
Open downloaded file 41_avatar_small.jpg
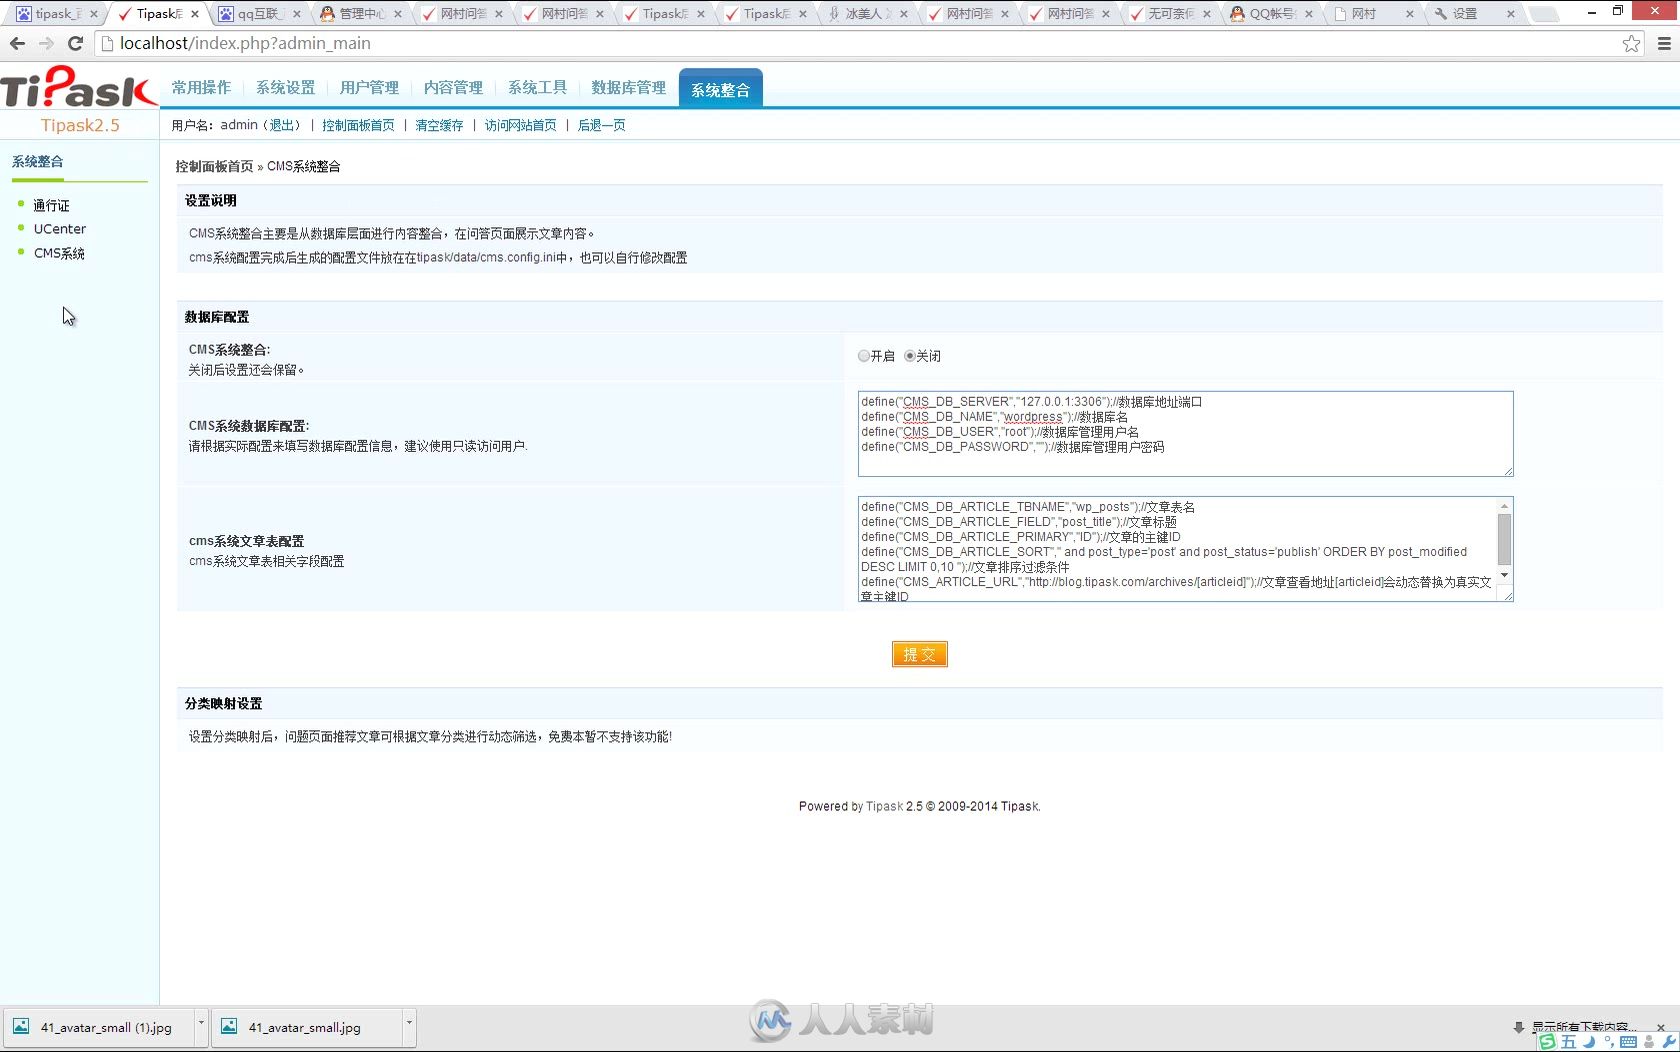[306, 1027]
